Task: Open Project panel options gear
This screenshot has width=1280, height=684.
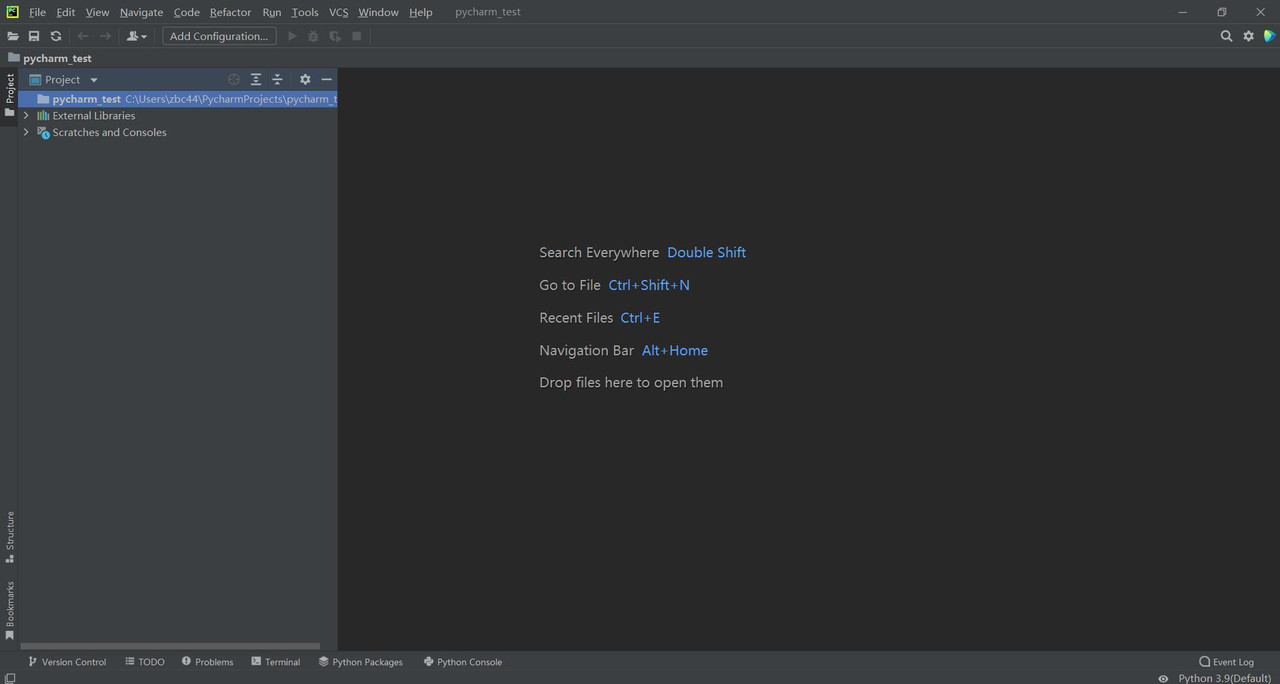Action: (305, 80)
